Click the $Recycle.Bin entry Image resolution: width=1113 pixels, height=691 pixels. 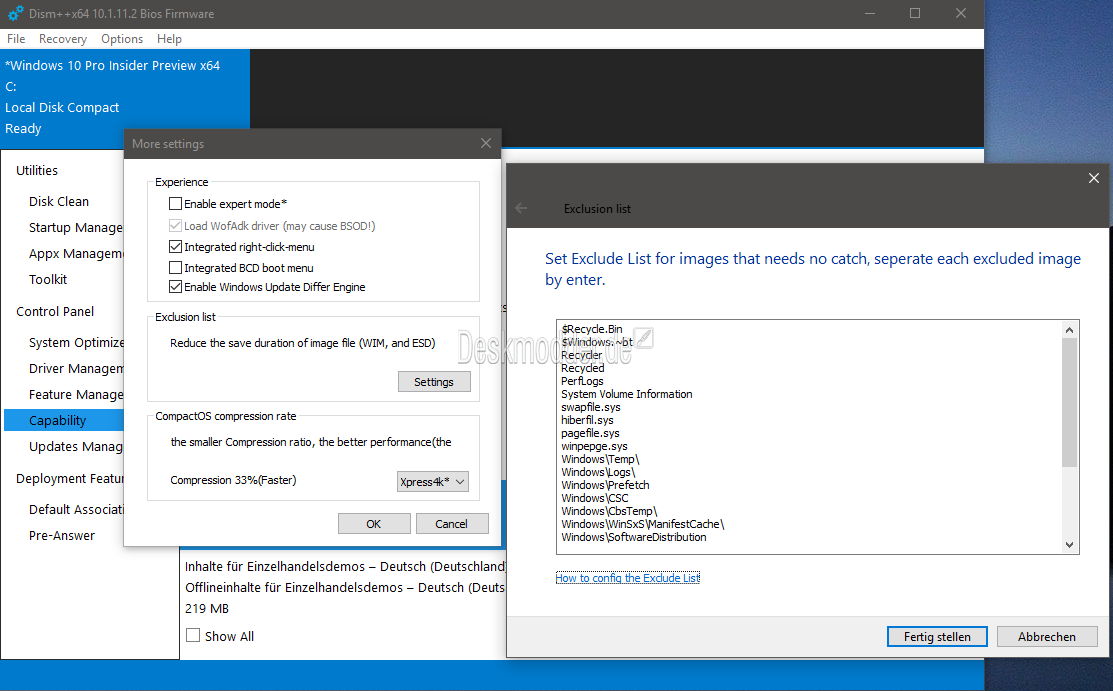click(x=591, y=329)
